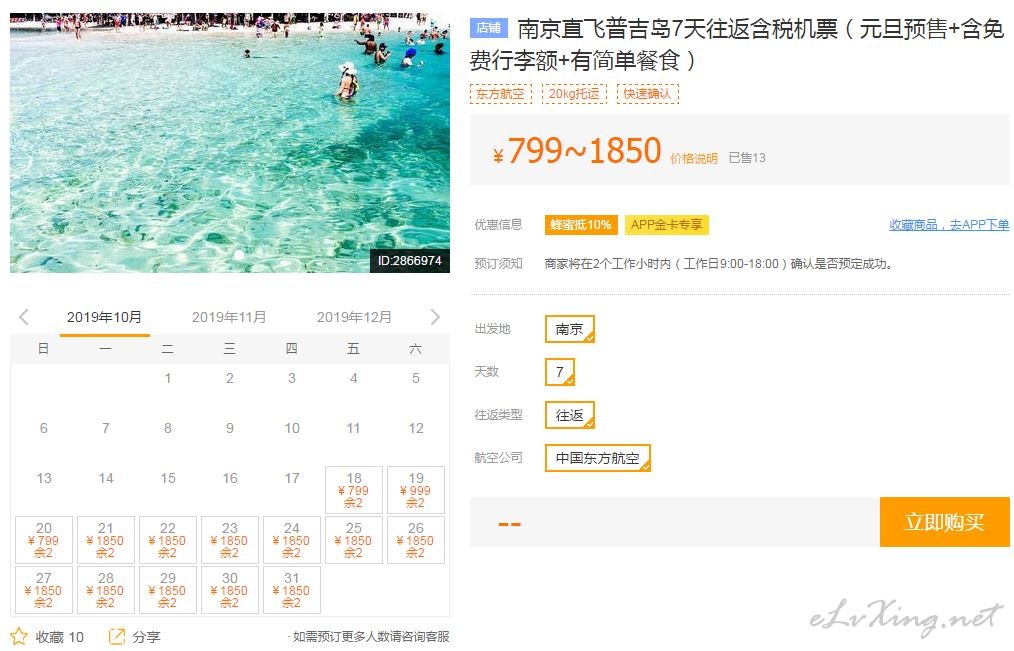Click the blue 店铺 shop badge
1014x651 pixels.
[489, 28]
